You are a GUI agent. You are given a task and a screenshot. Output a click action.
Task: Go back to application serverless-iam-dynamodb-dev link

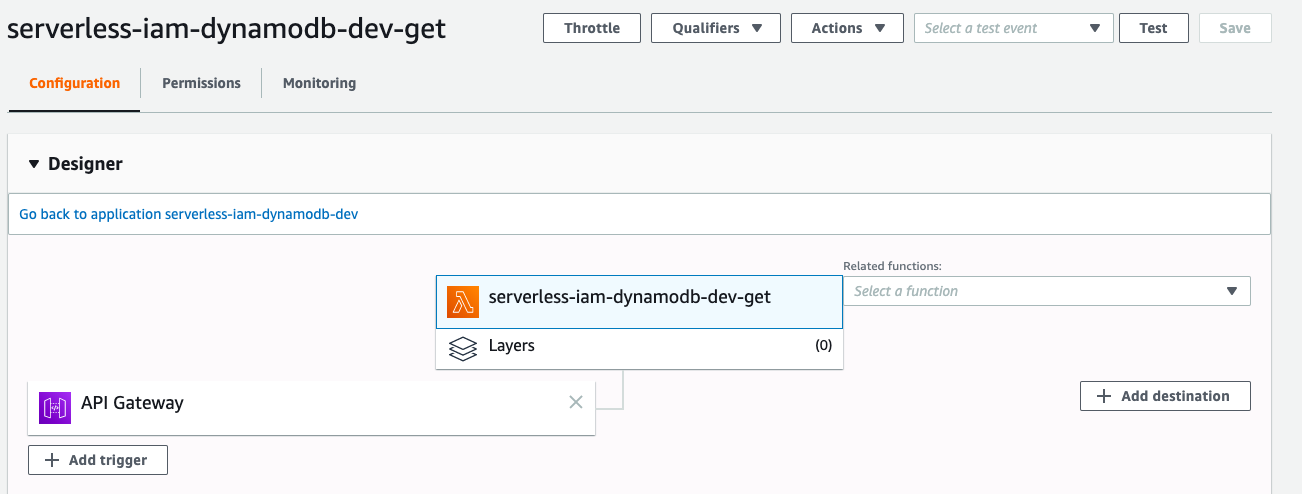(x=189, y=214)
